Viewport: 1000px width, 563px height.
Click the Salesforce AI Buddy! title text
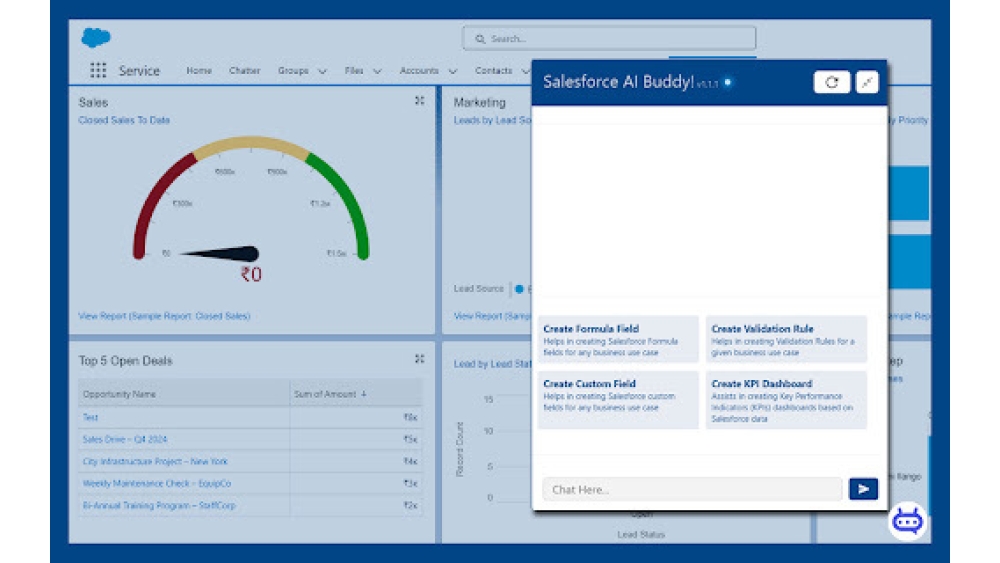[618, 82]
